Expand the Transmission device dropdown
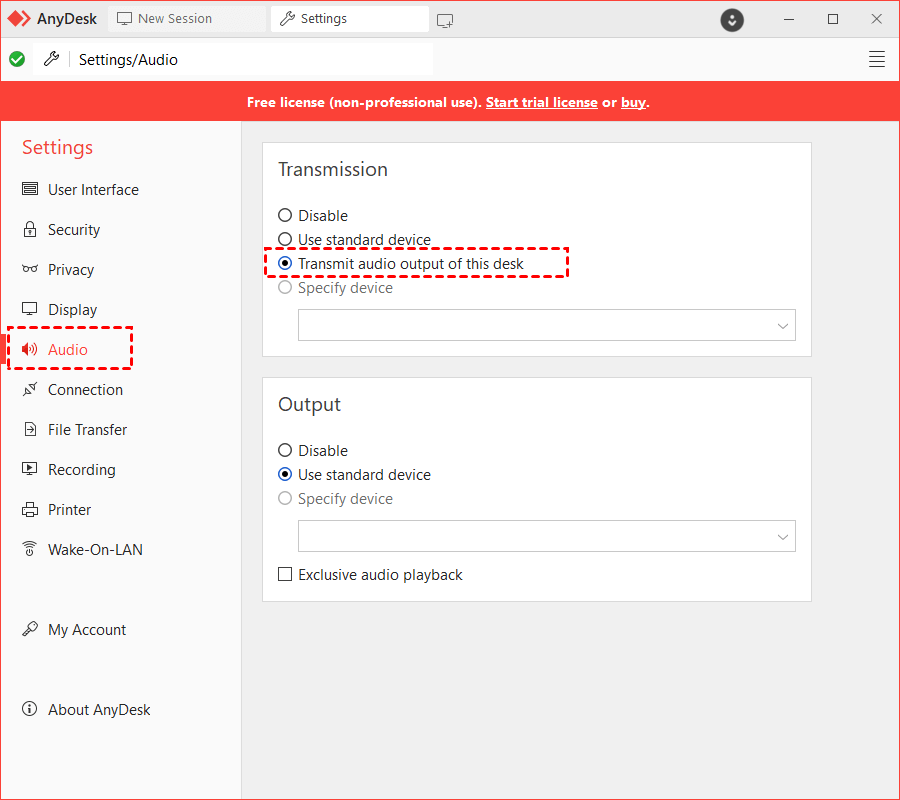The image size is (900, 800). pos(546,325)
